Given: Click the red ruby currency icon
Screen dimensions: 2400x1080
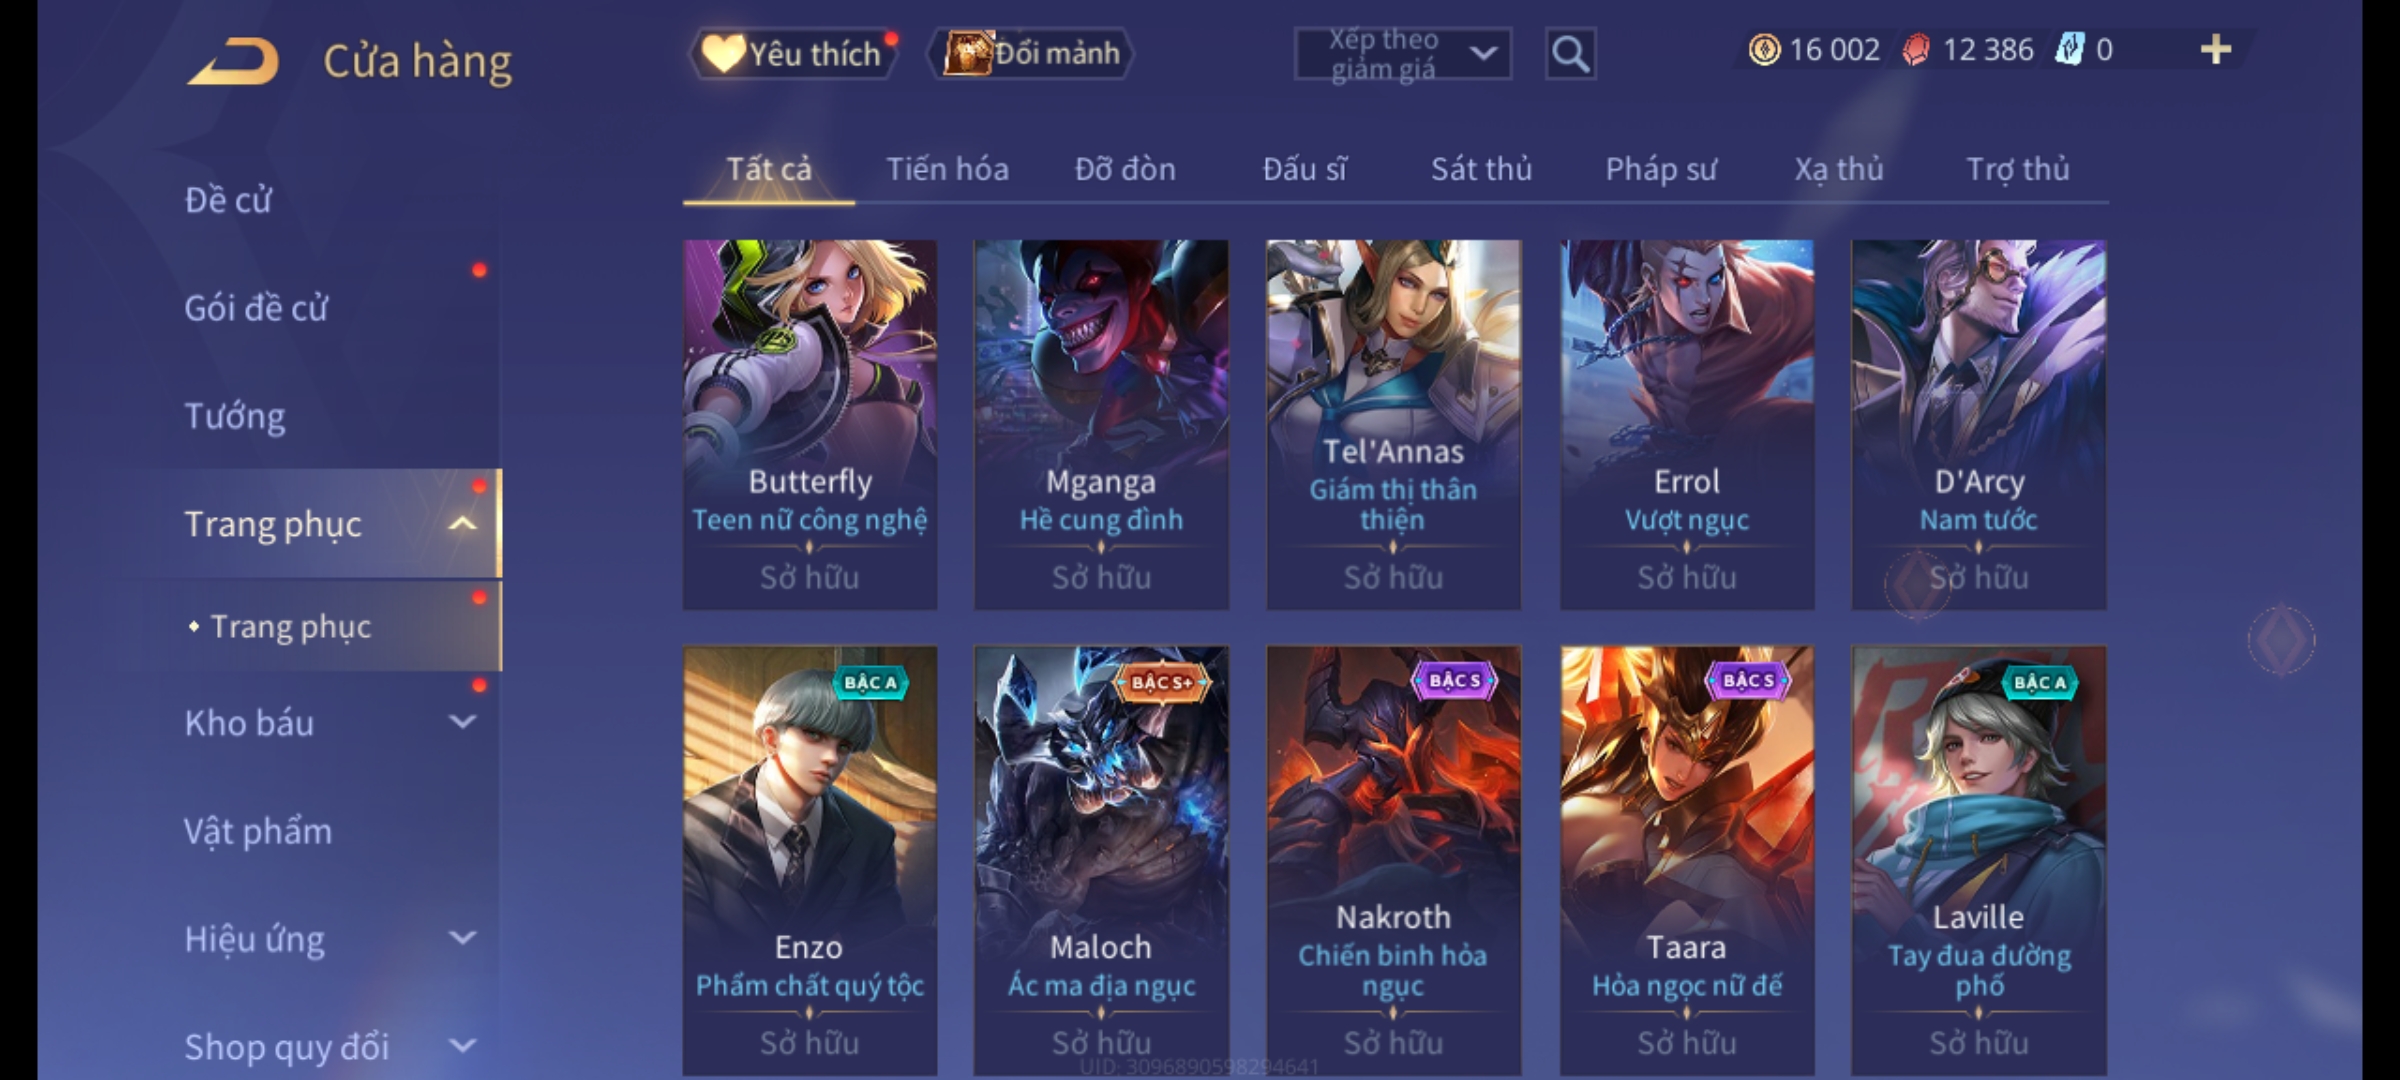Looking at the screenshot, I should pos(1916,50).
